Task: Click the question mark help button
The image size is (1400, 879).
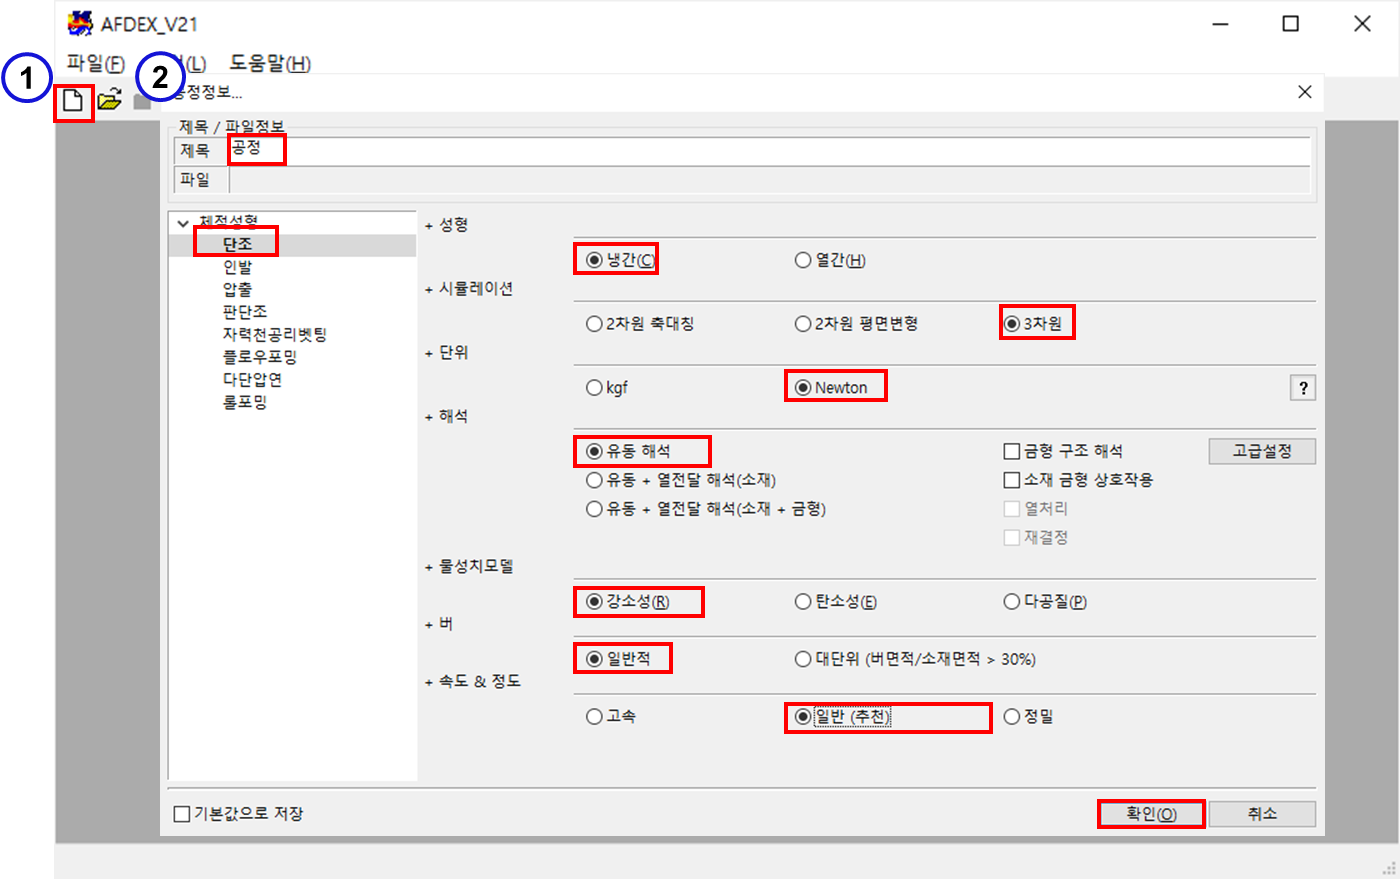Action: click(x=1302, y=388)
